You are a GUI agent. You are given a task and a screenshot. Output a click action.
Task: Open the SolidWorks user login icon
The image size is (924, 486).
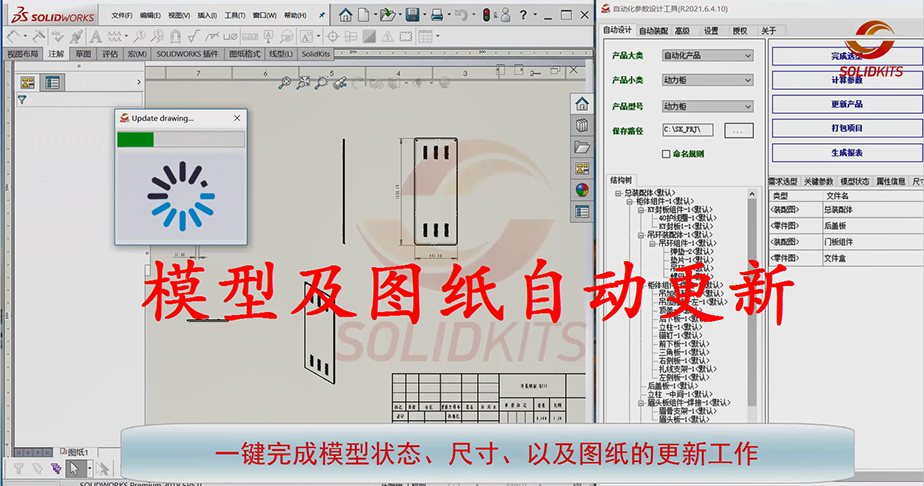coord(505,15)
